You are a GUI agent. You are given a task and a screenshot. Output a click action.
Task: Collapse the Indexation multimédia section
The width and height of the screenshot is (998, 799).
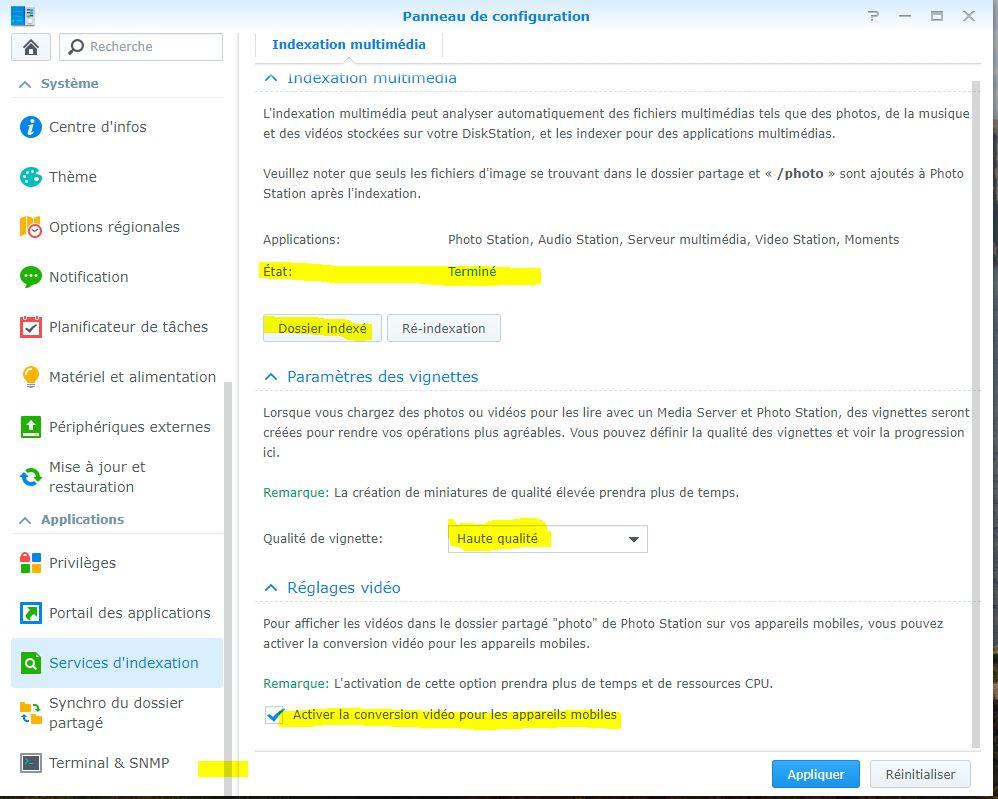coord(271,78)
